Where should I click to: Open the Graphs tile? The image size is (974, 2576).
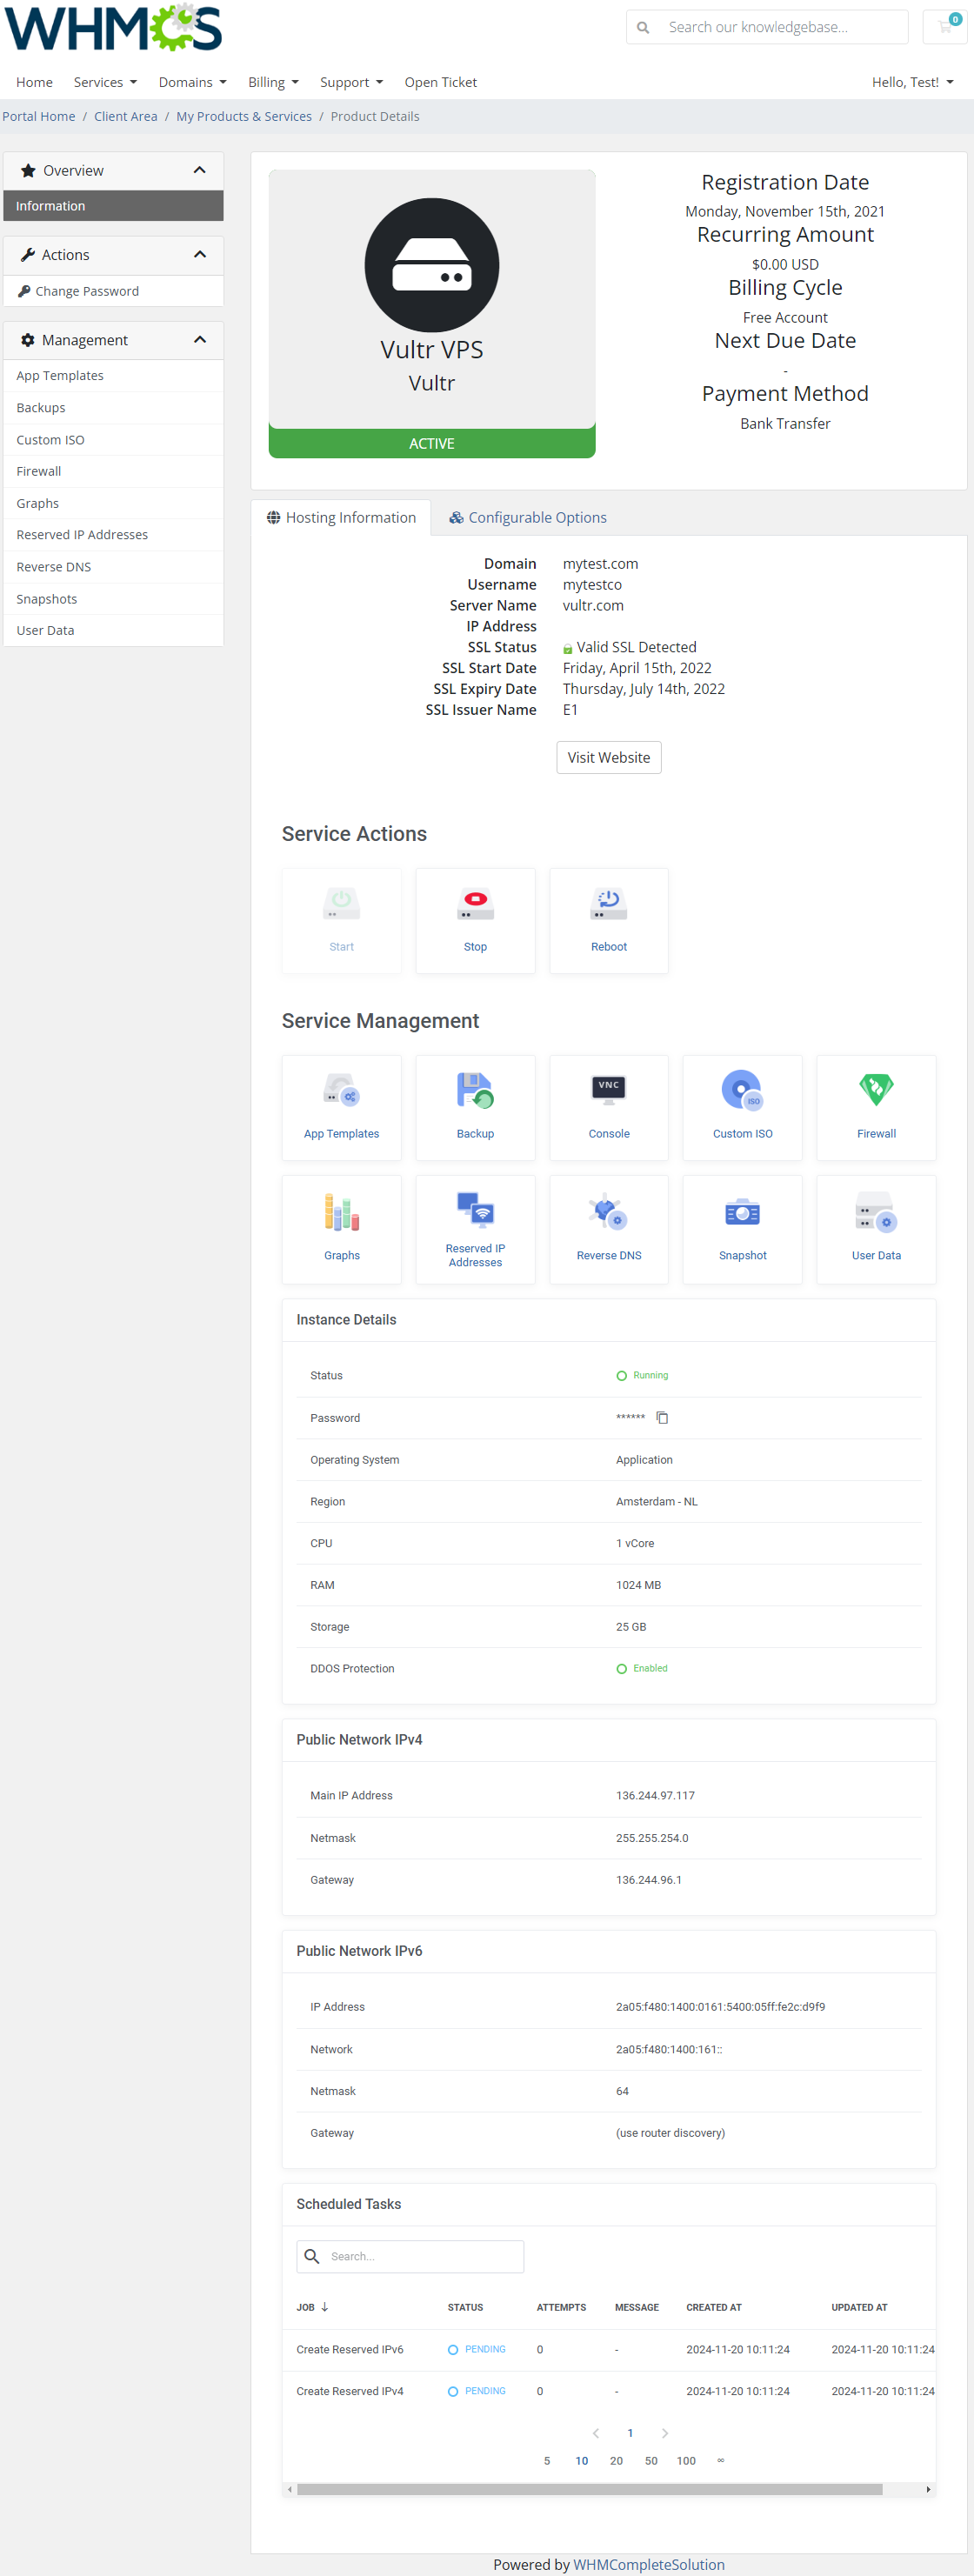[x=341, y=1229]
